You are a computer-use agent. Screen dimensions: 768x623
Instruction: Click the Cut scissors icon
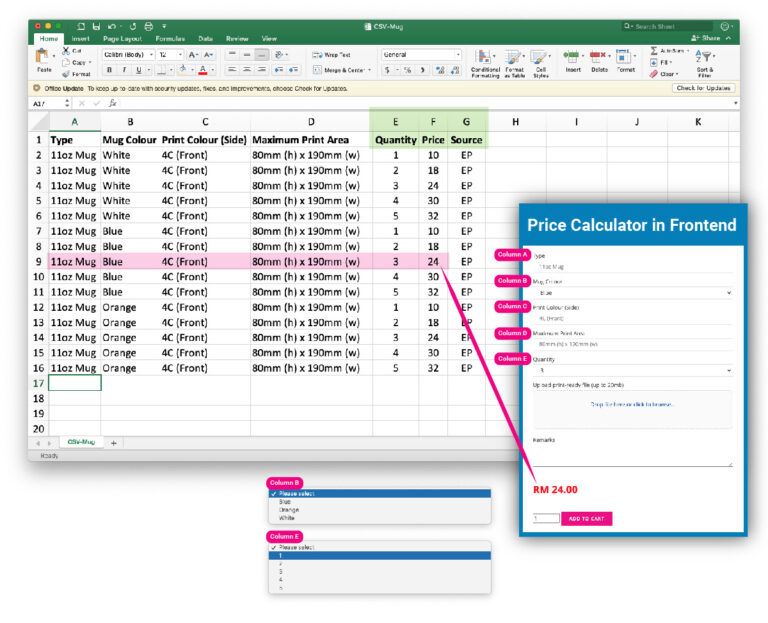point(66,50)
